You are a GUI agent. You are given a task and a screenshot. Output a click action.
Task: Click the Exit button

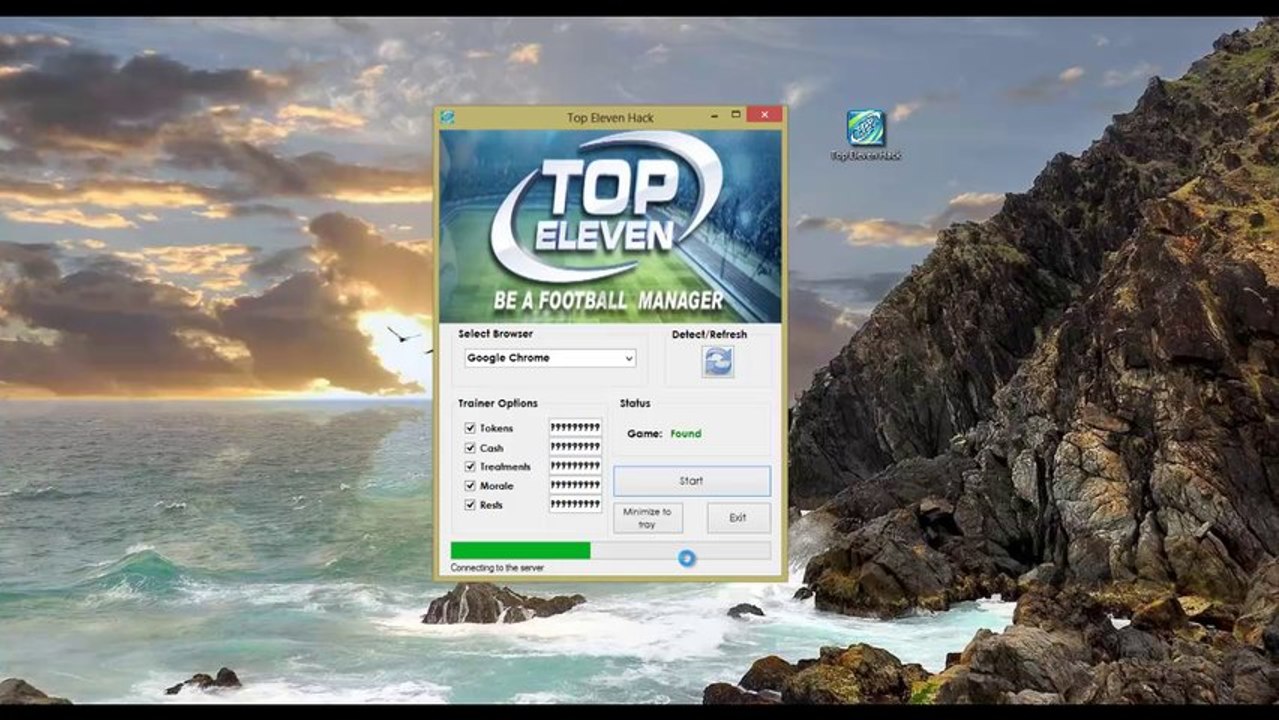pos(738,518)
